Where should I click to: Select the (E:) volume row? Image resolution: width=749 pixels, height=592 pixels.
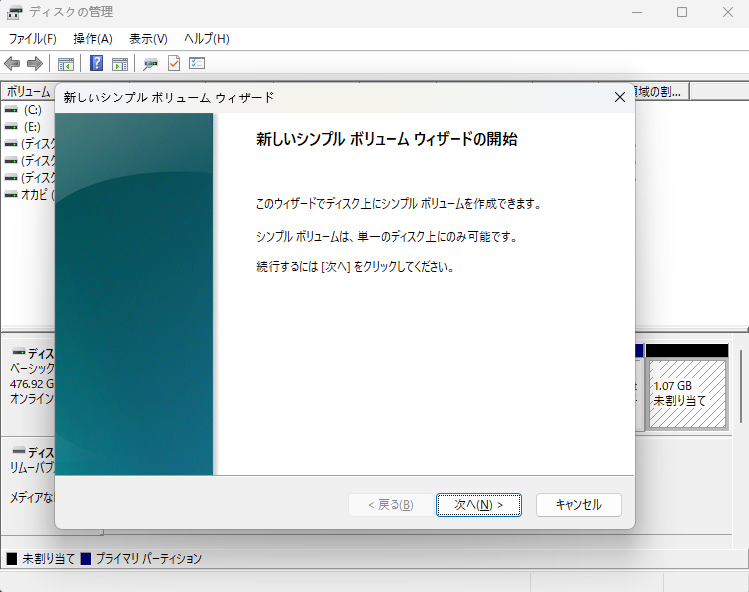(32, 127)
